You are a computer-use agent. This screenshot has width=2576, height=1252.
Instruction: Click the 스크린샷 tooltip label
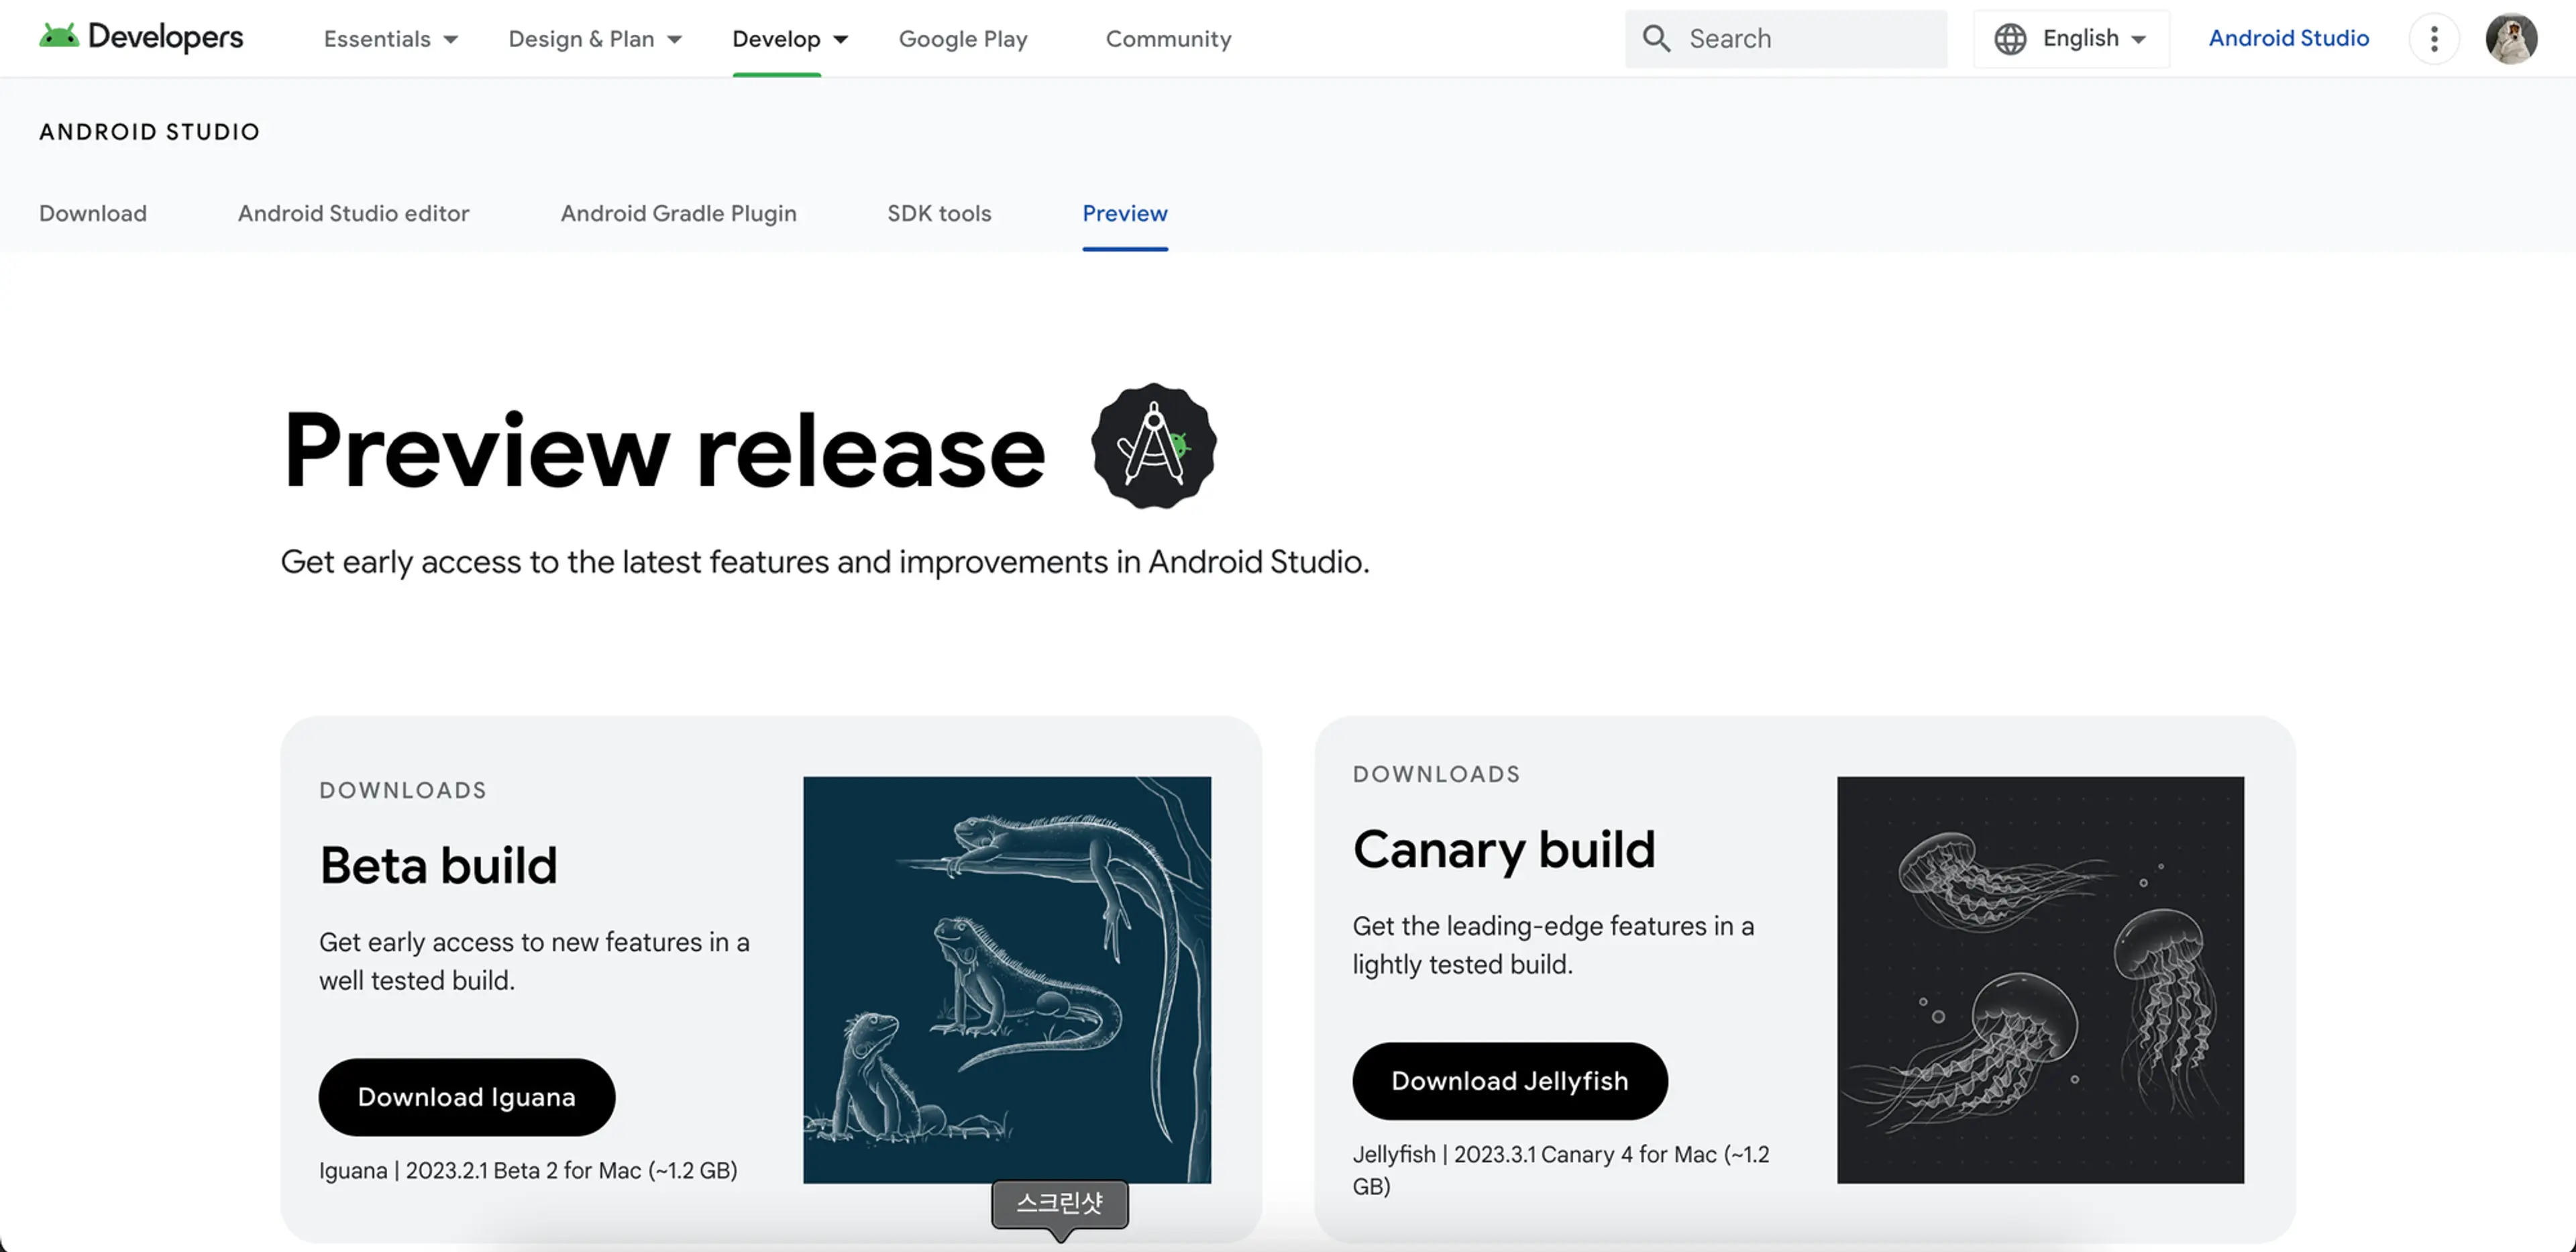click(x=1059, y=1203)
